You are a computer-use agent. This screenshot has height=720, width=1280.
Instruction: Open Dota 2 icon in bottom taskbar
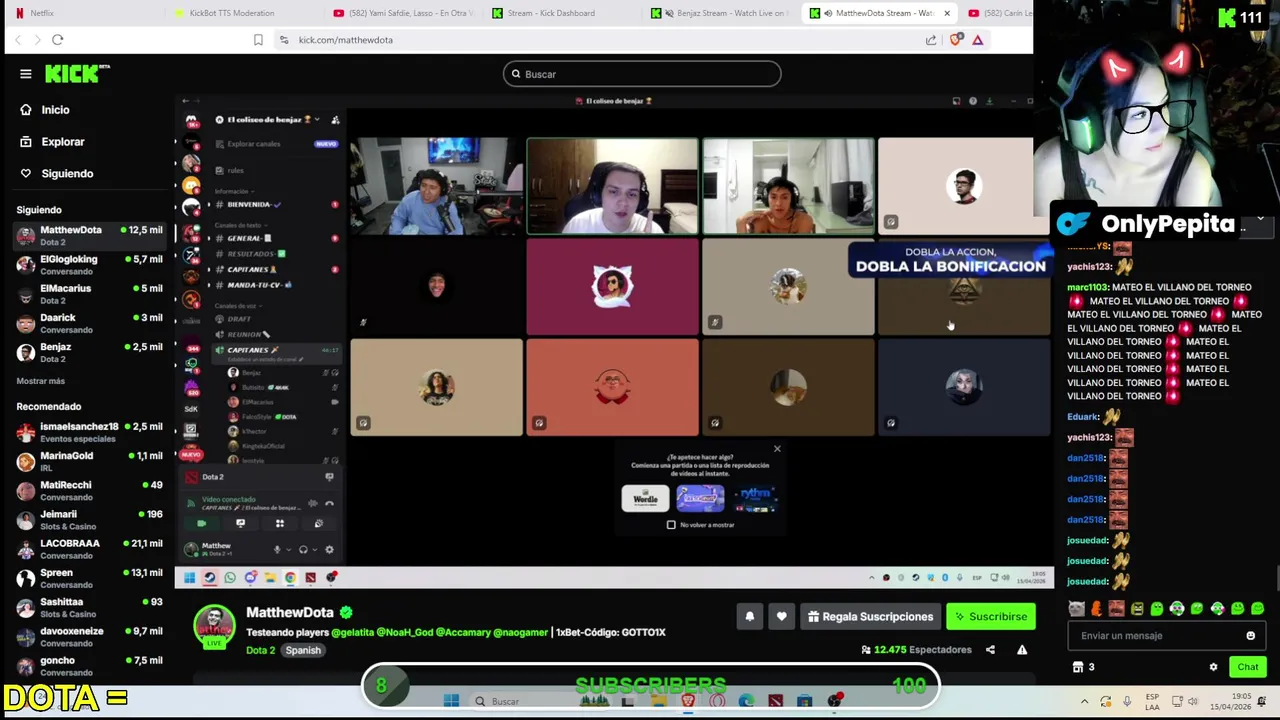(x=775, y=701)
